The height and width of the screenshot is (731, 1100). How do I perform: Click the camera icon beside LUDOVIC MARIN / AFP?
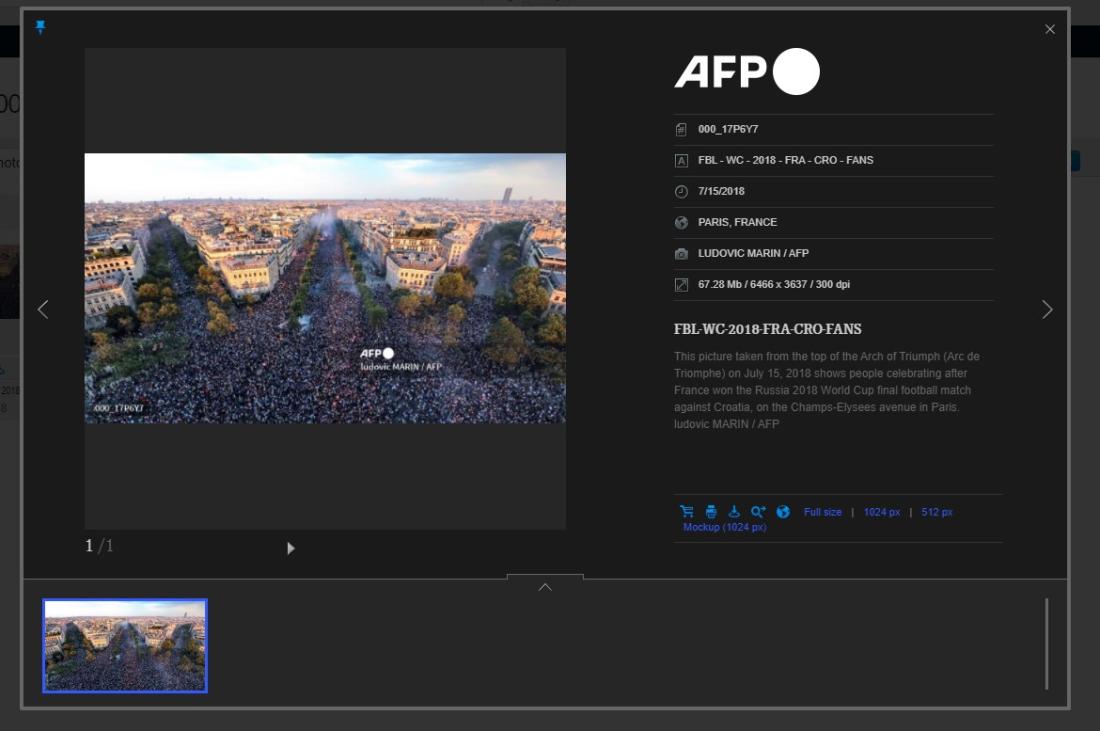[680, 253]
